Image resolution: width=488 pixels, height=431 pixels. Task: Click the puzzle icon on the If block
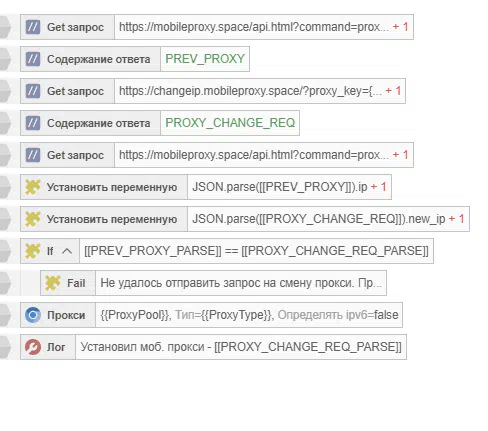click(x=33, y=251)
